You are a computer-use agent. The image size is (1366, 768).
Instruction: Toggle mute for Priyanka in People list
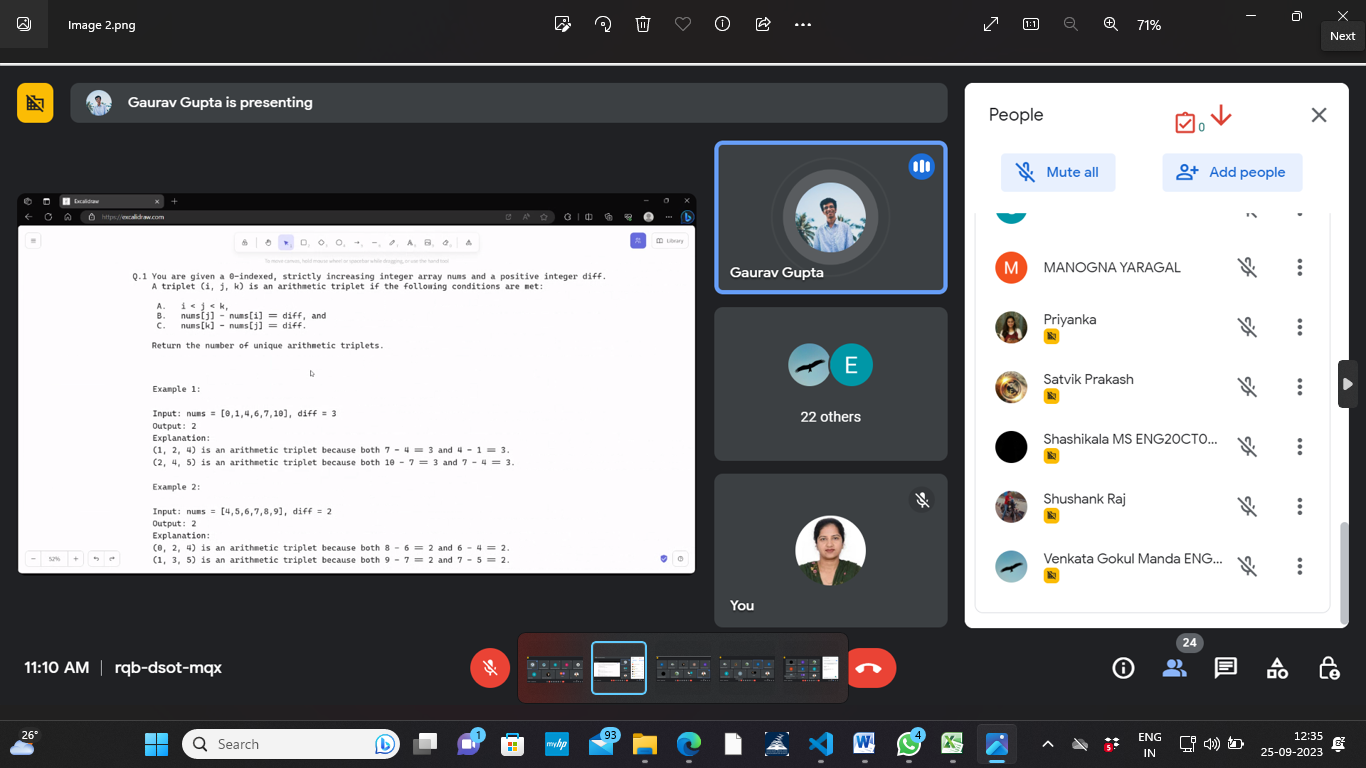pyautogui.click(x=1247, y=327)
